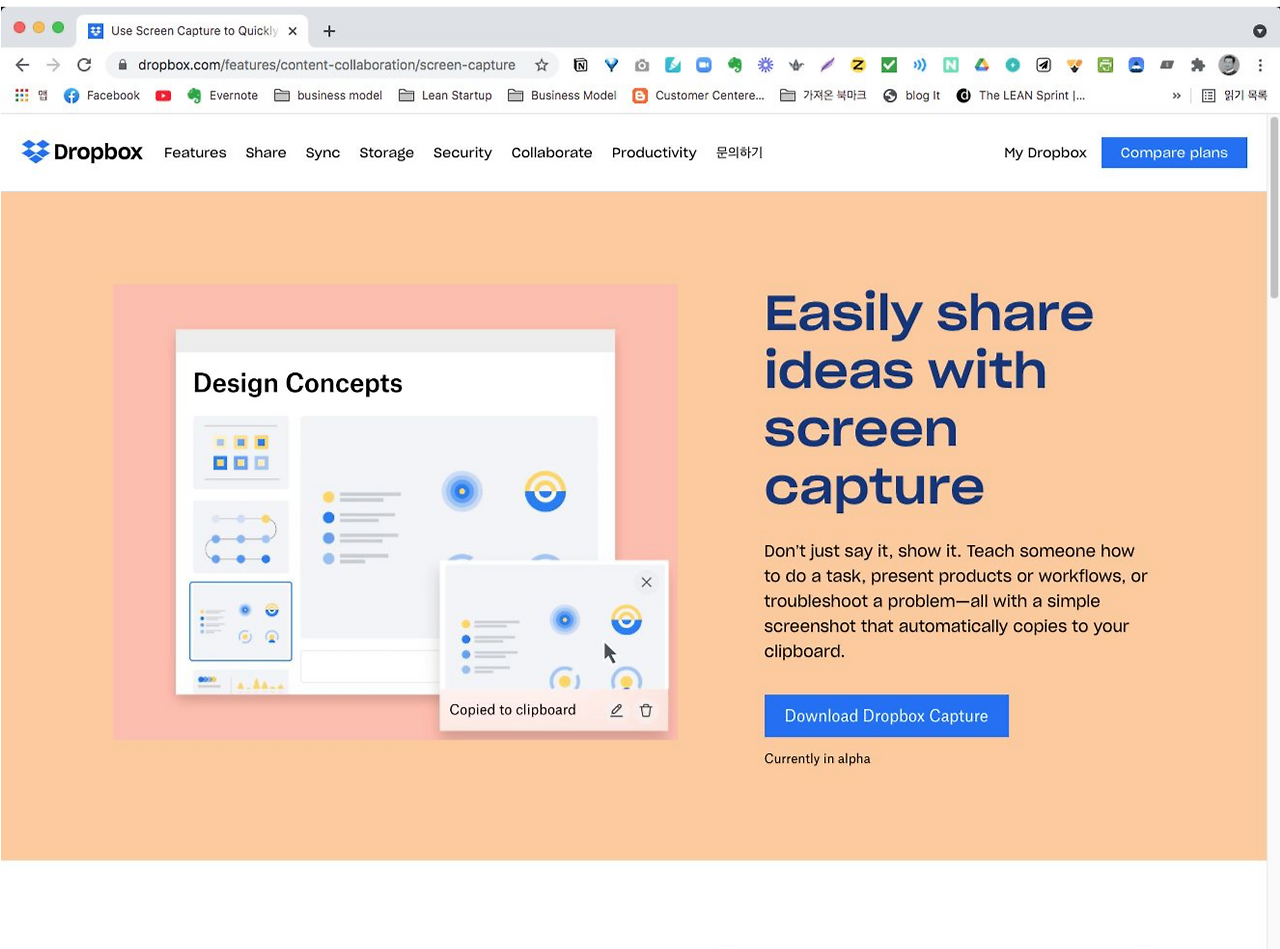This screenshot has height=949, width=1280.
Task: Open the Security menu
Action: tap(462, 153)
